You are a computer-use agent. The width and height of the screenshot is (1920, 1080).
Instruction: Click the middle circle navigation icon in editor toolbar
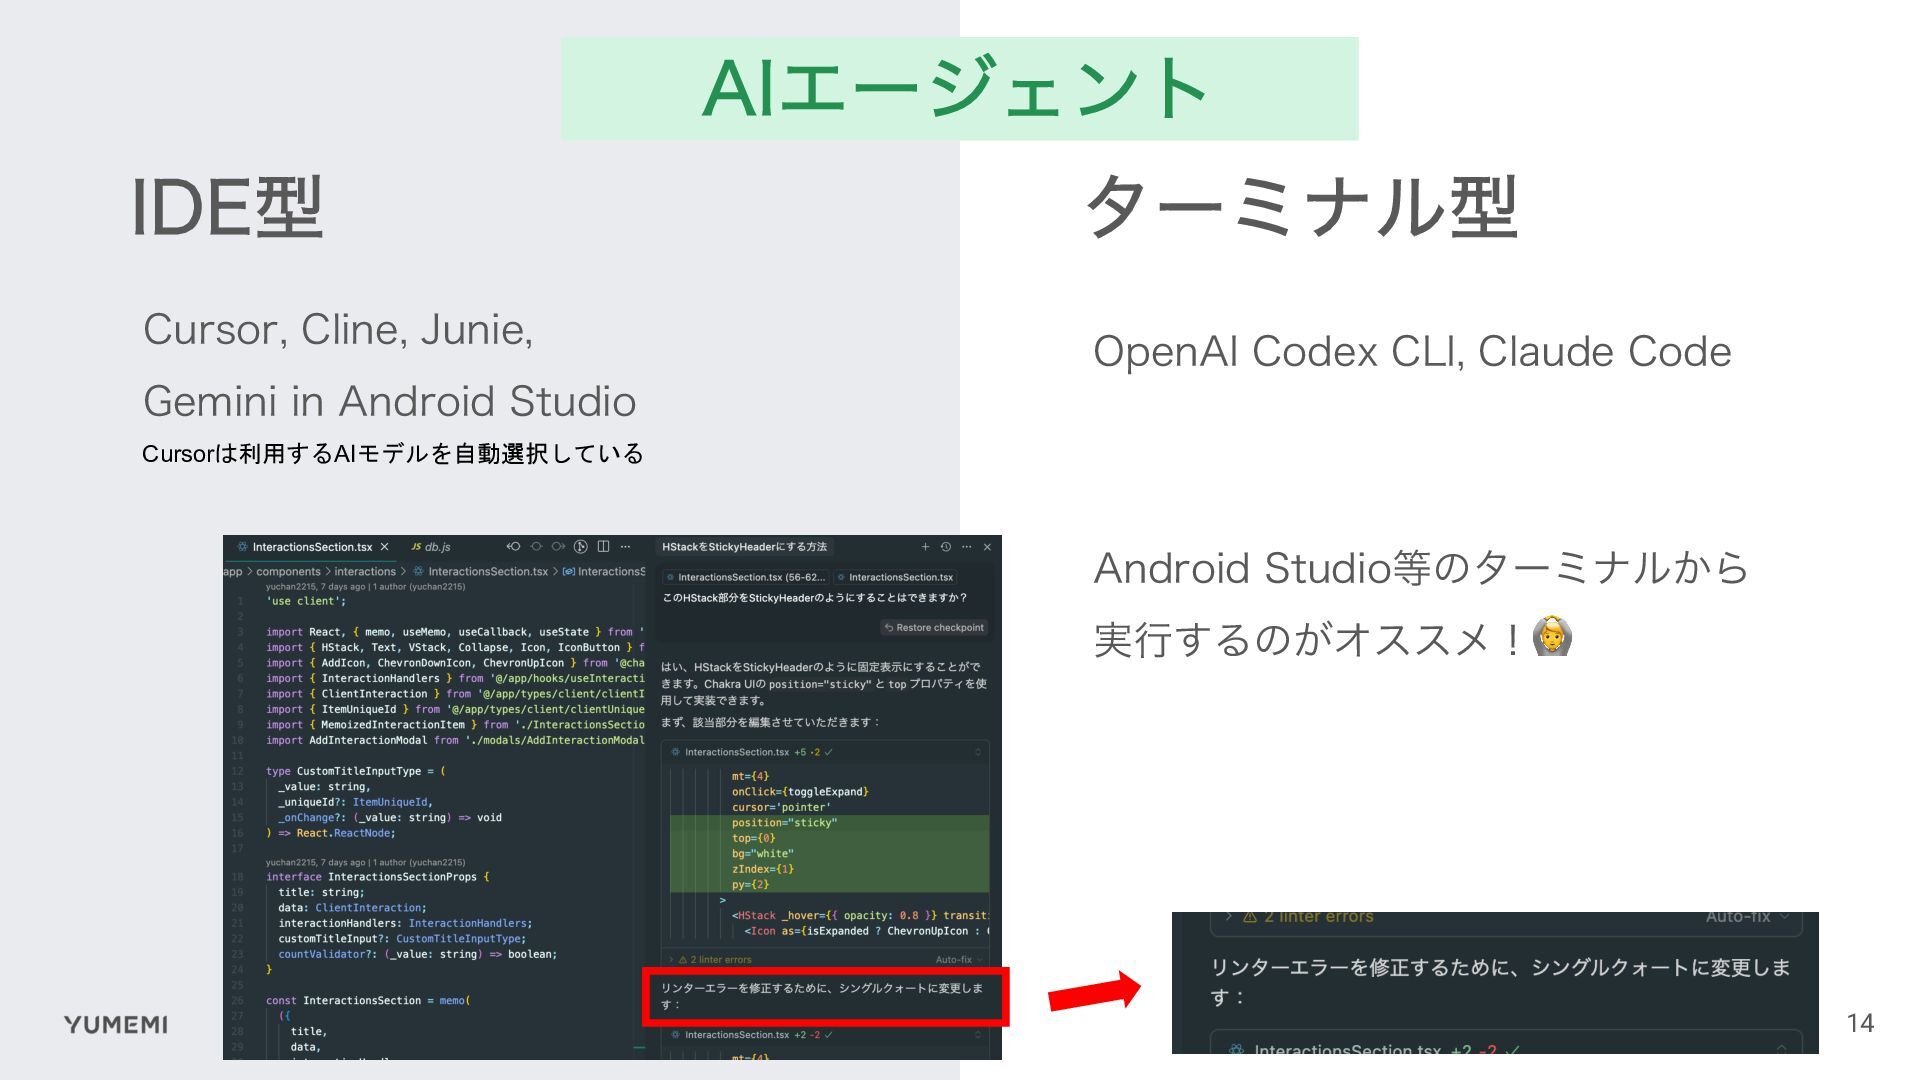click(x=536, y=547)
